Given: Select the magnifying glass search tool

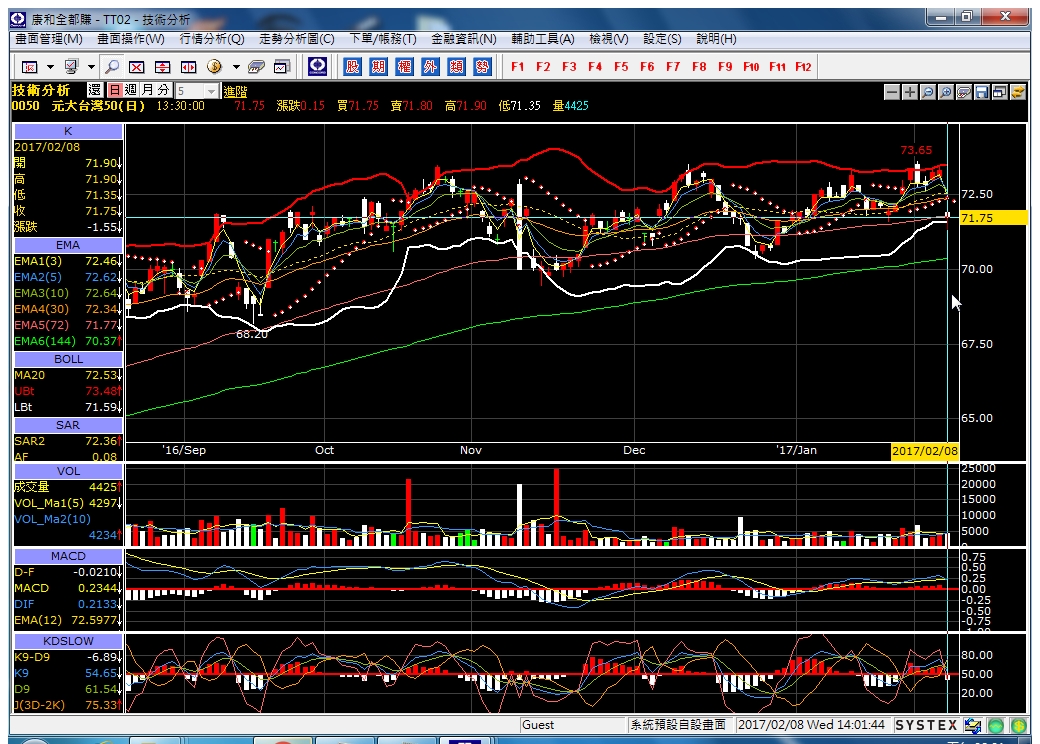Looking at the screenshot, I should pos(112,67).
